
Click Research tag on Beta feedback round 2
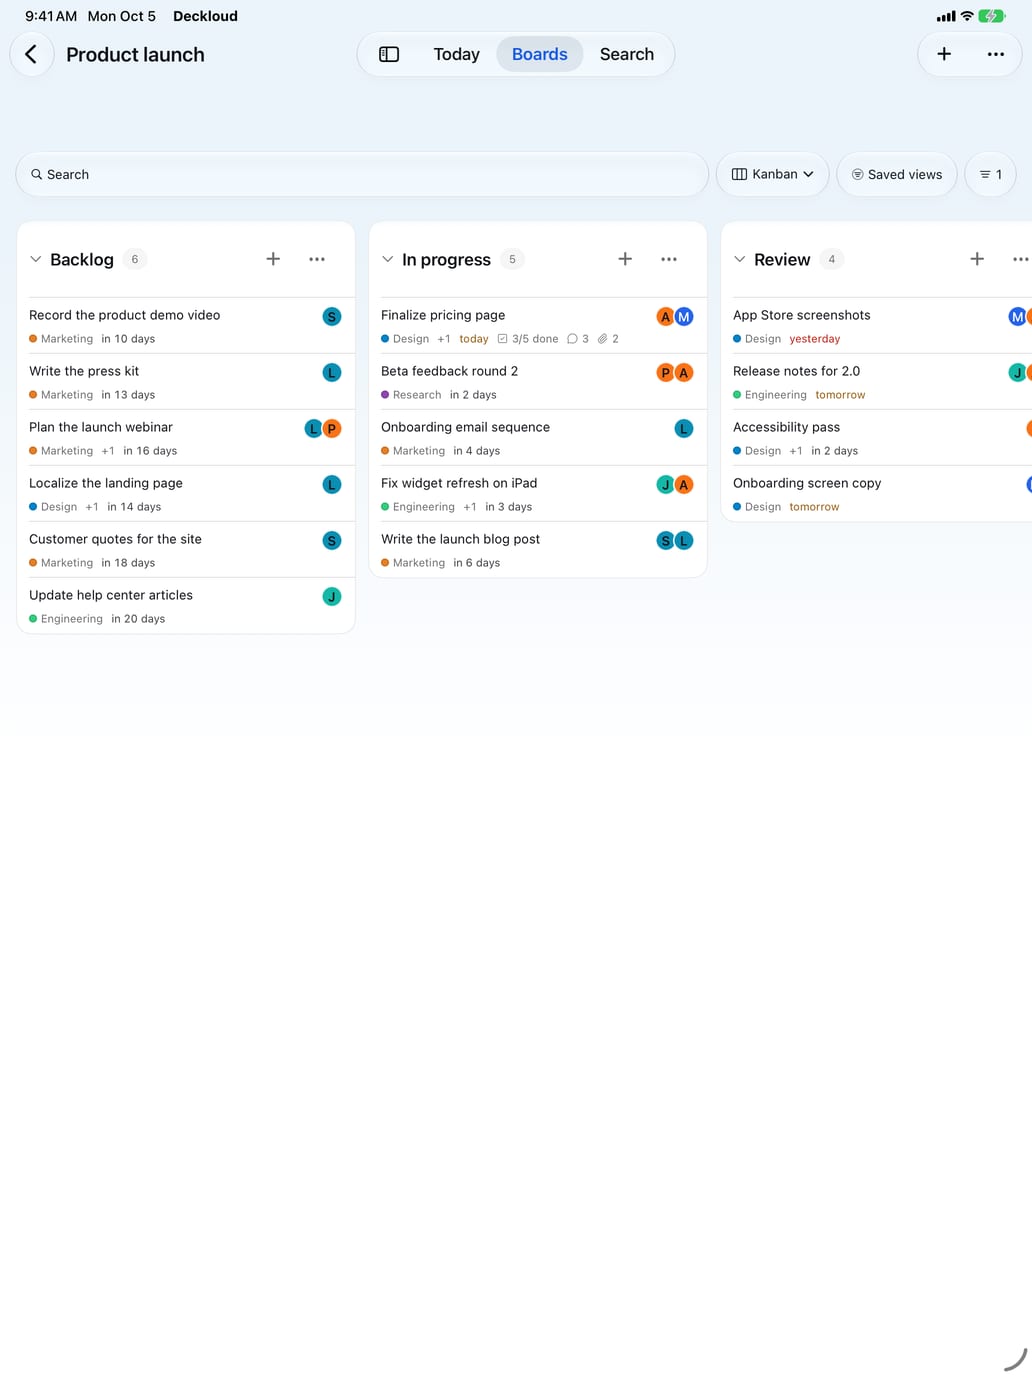[411, 395]
